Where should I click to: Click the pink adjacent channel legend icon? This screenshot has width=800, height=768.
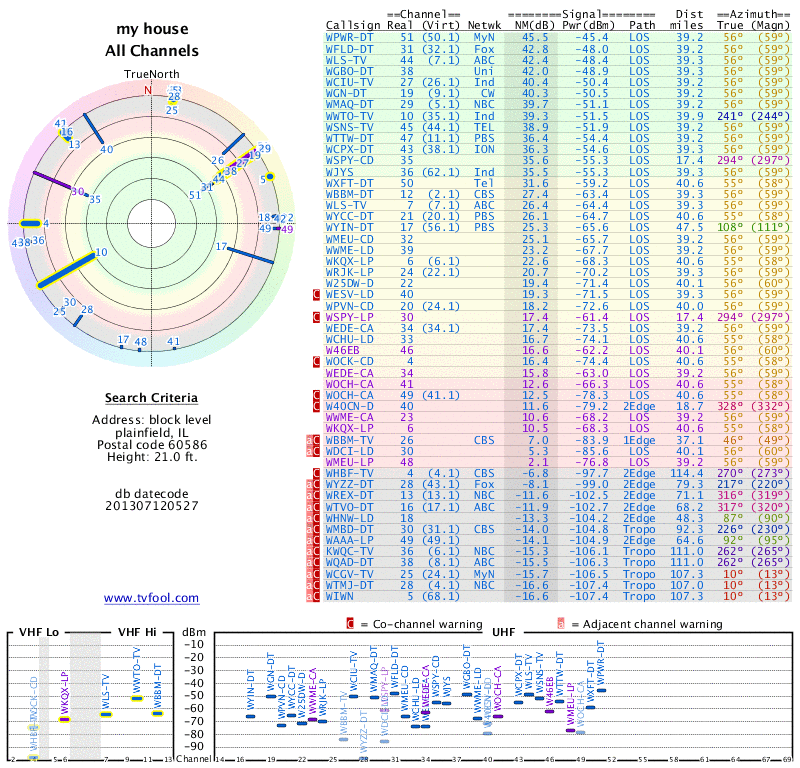562,624
